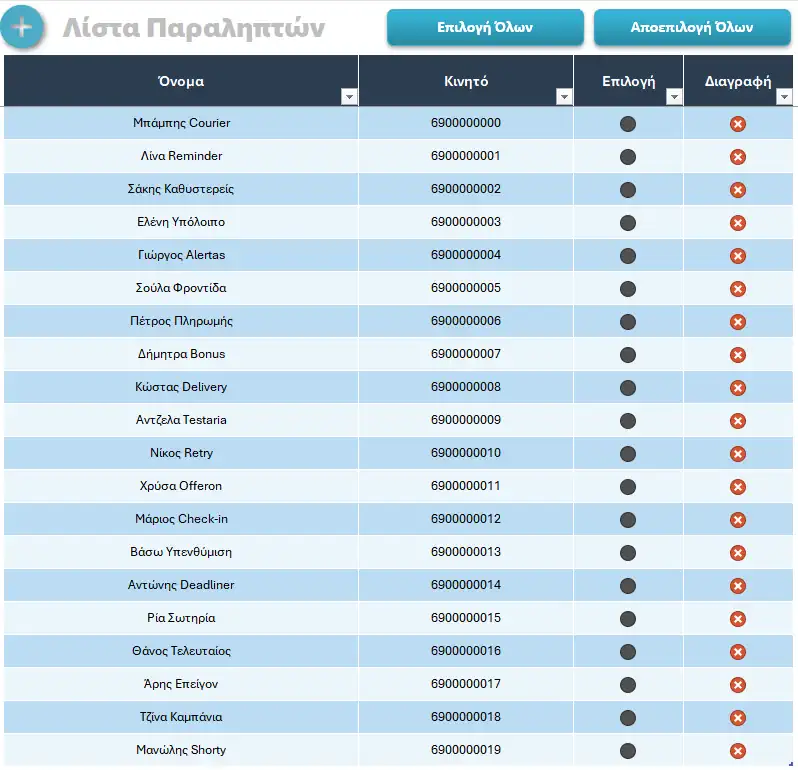Select the name cell Γιώργος Alertas
798x770 pixels.
point(181,254)
